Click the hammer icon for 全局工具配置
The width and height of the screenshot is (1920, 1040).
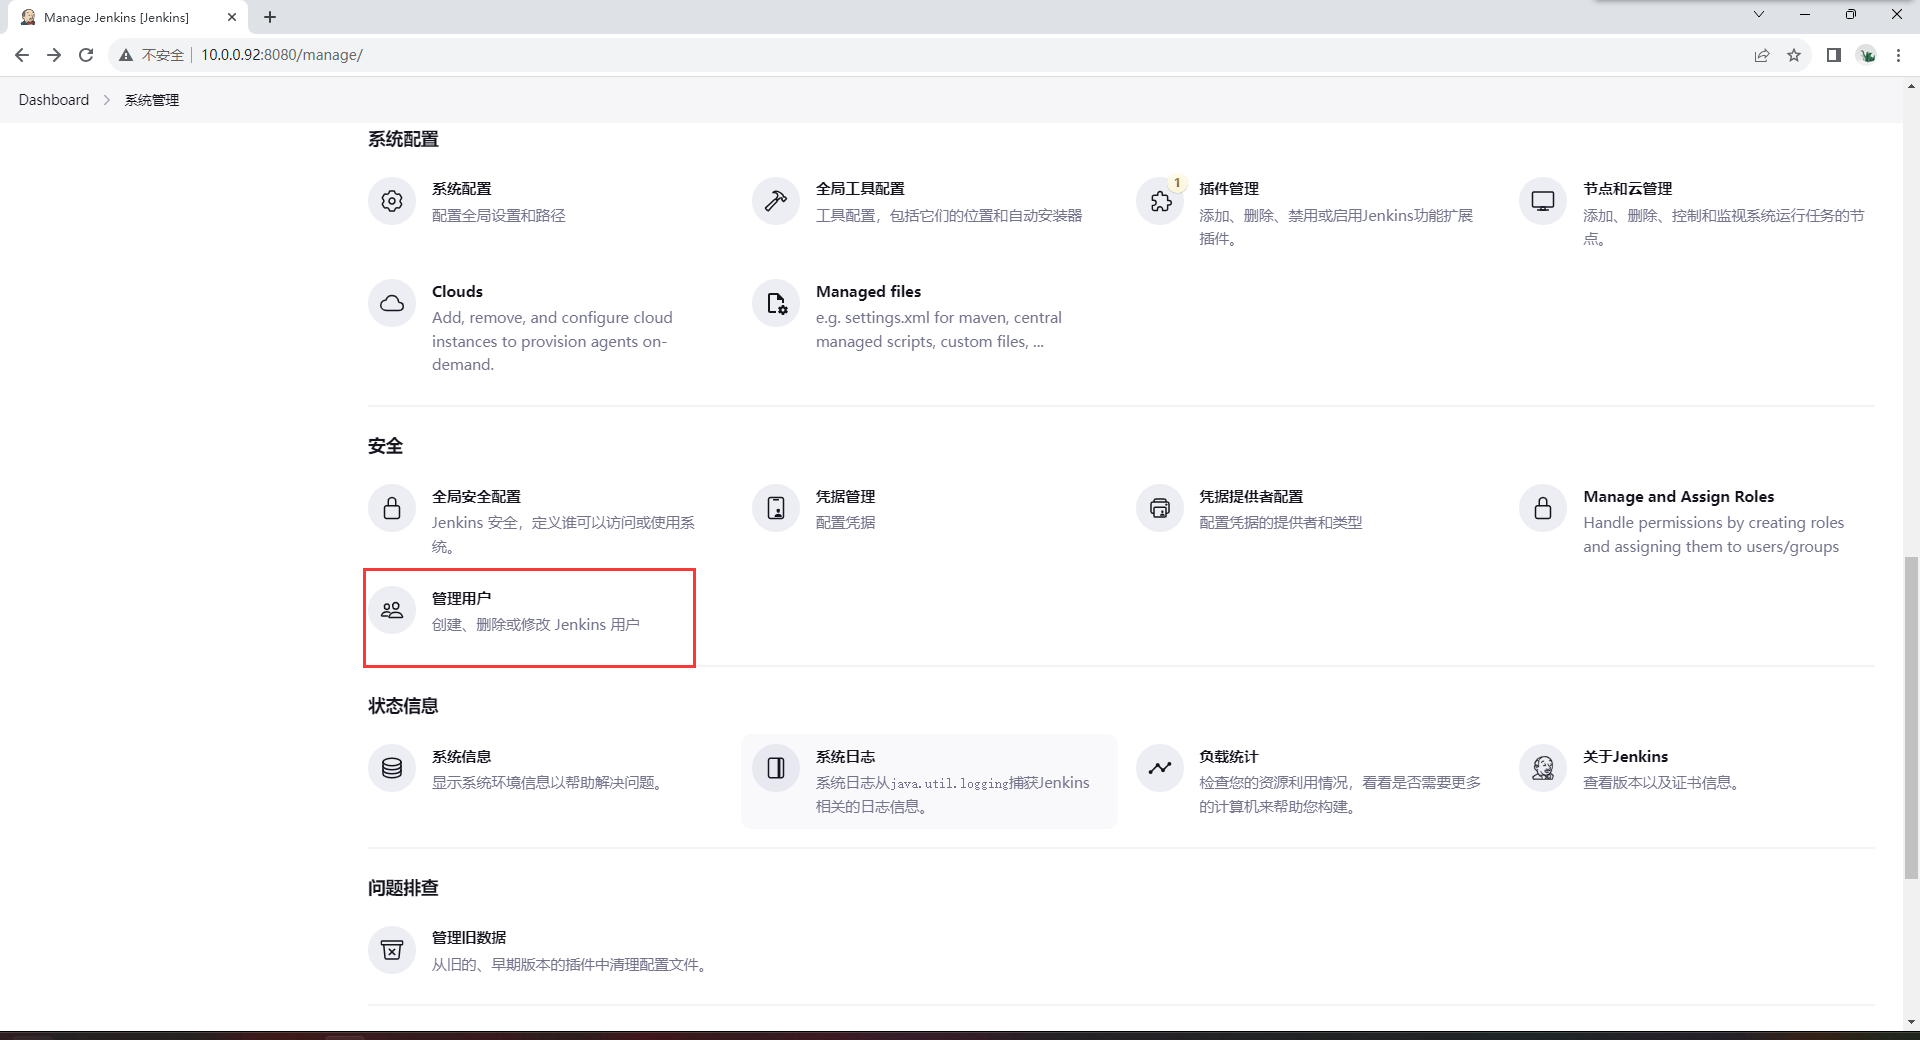(x=776, y=201)
